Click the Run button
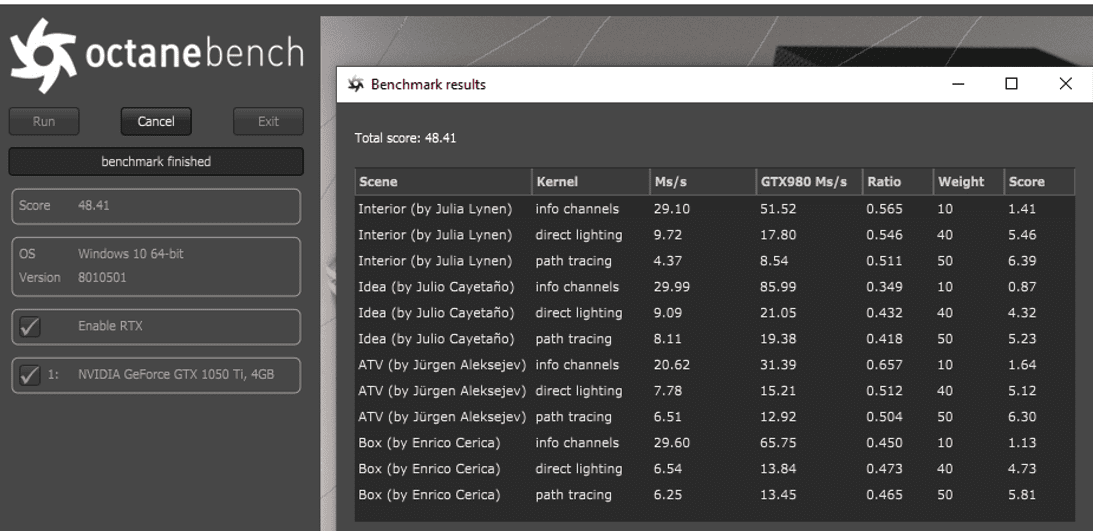The height and width of the screenshot is (531, 1093). click(x=44, y=121)
